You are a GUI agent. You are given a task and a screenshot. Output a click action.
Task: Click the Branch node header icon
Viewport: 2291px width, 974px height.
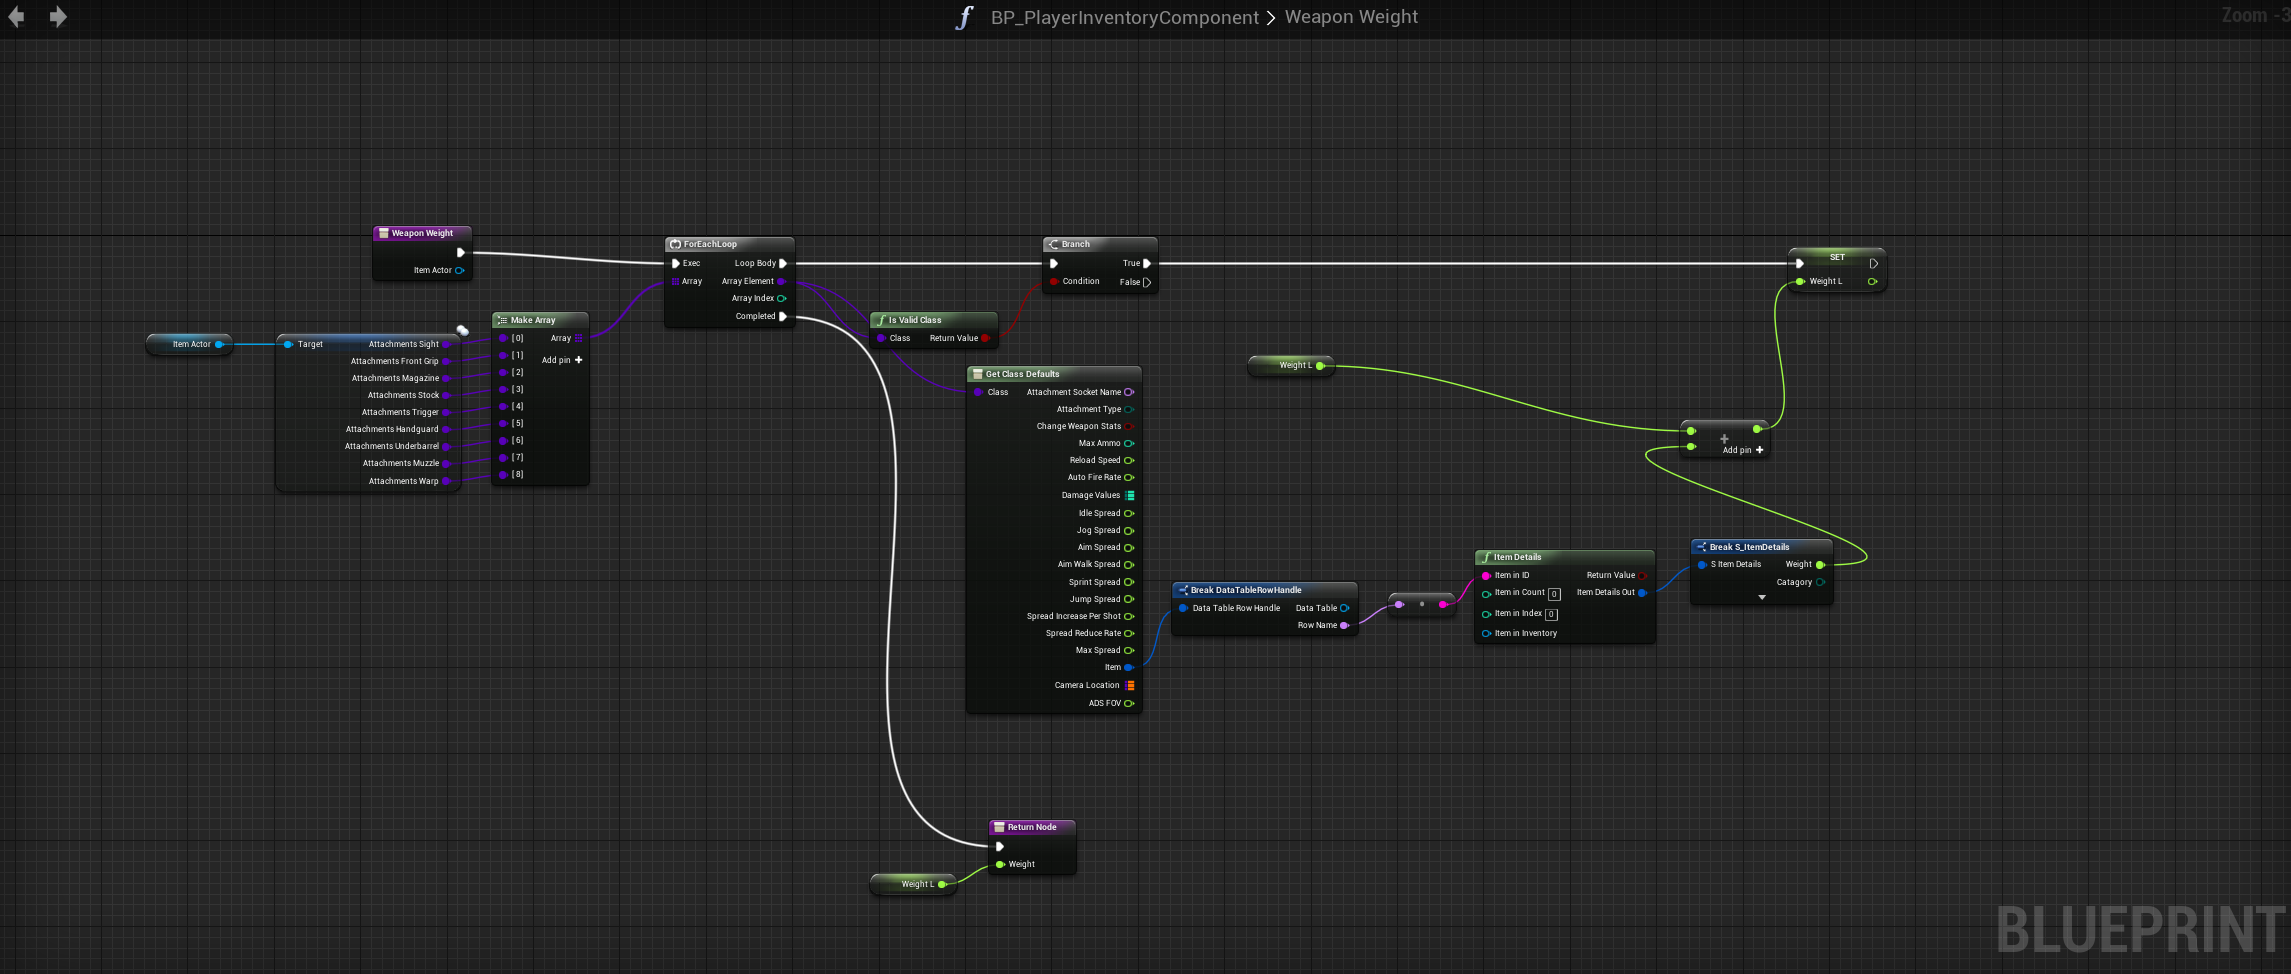[x=1053, y=244]
